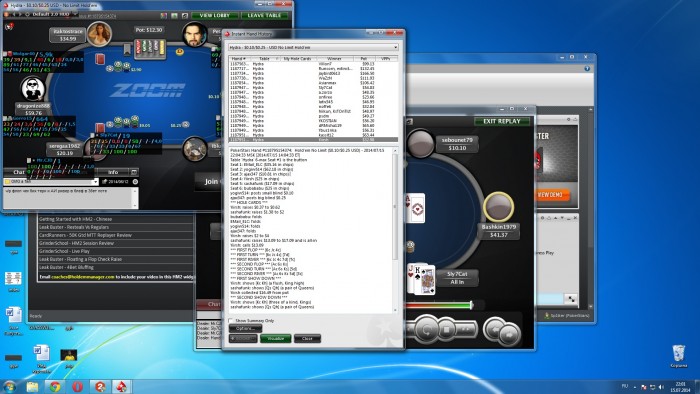Screen dimensions: 700x394
Task: Step to next action with right arrow
Action: point(509,334)
